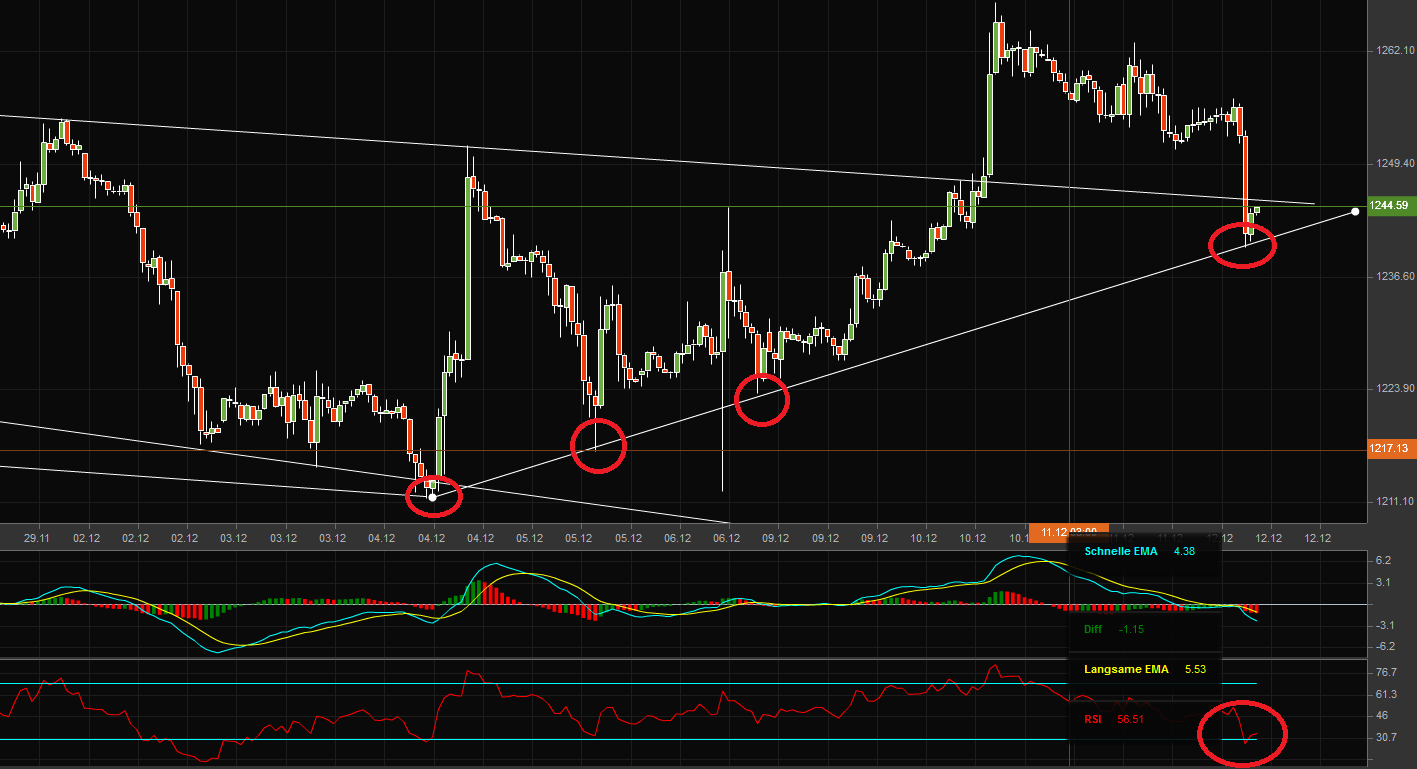Click the red circle annotation around the lowest candle

433,494
